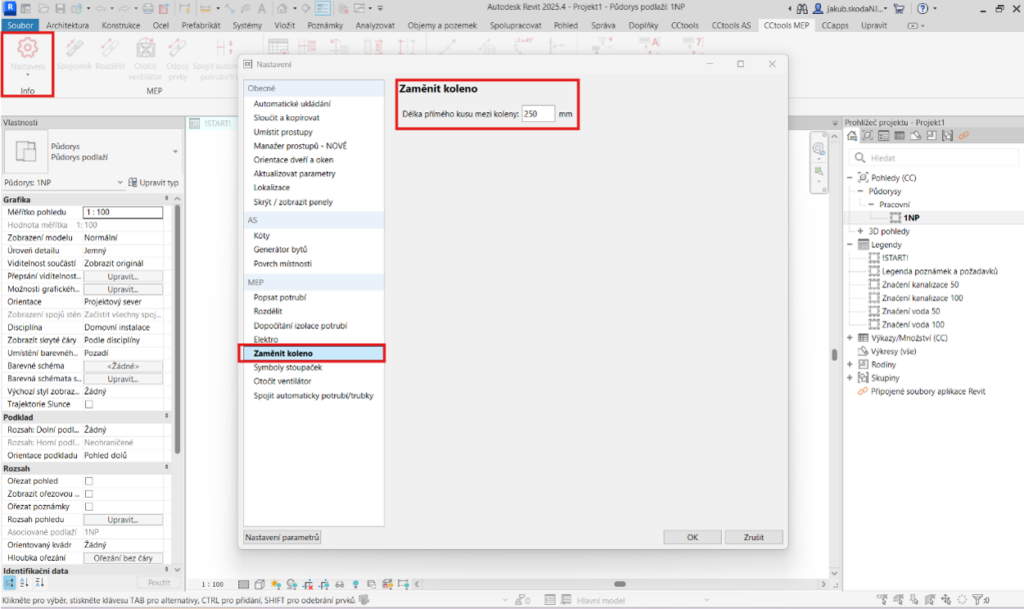Select the Odpoj prvky ribbon tool

click(177, 59)
